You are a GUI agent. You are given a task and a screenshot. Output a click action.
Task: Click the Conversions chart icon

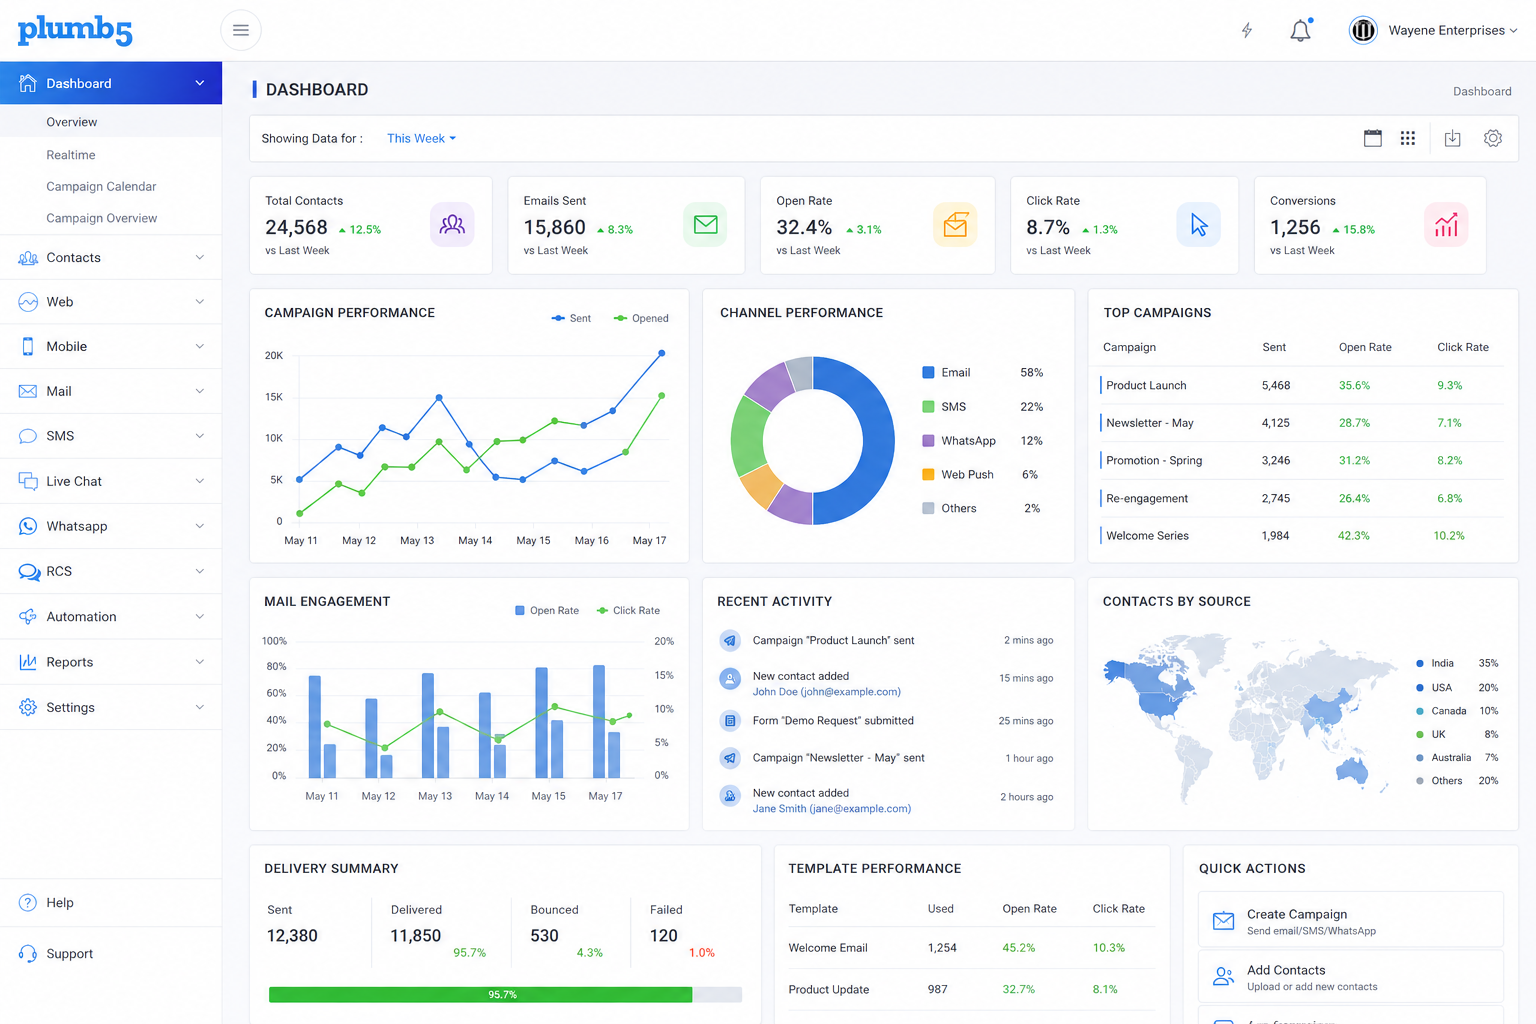1446,224
